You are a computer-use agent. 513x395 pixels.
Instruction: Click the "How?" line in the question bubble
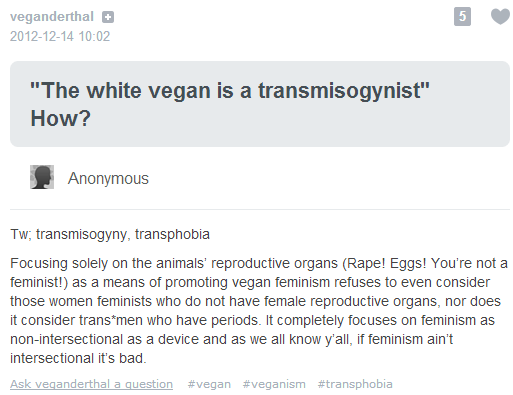pos(60,118)
